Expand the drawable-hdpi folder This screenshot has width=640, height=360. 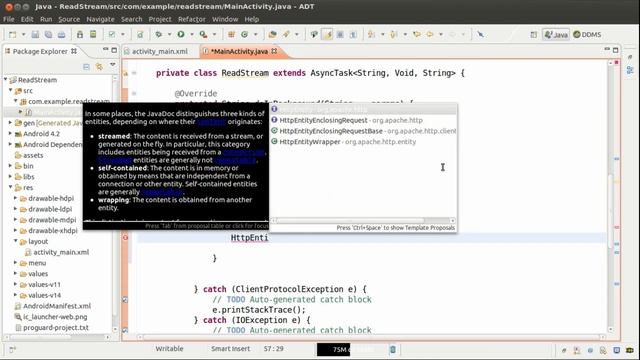[16, 198]
